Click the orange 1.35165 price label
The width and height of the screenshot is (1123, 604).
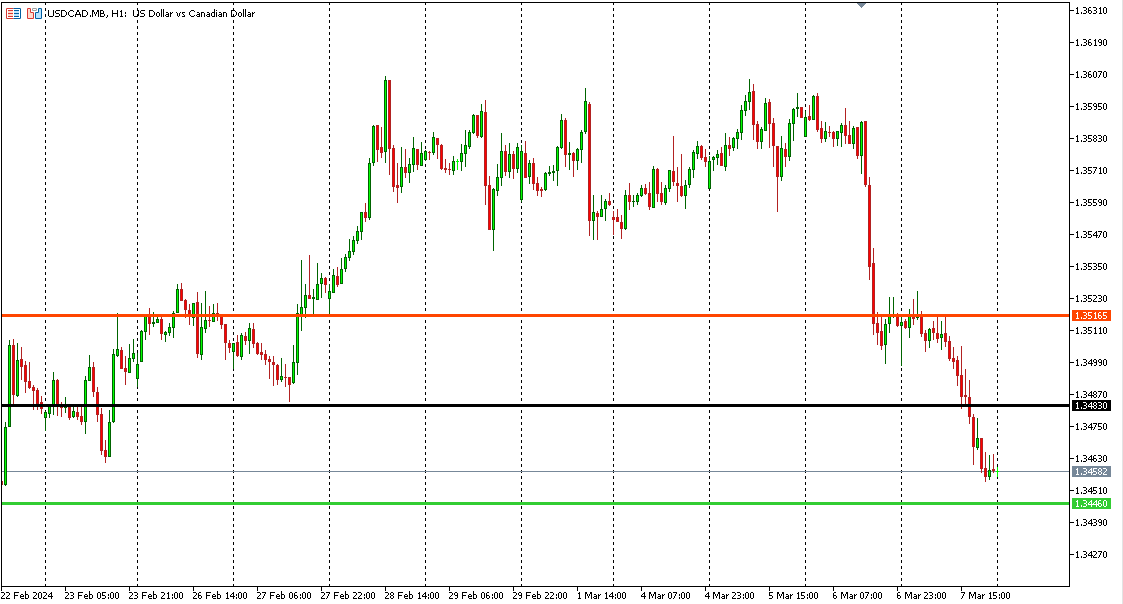(x=1090, y=315)
